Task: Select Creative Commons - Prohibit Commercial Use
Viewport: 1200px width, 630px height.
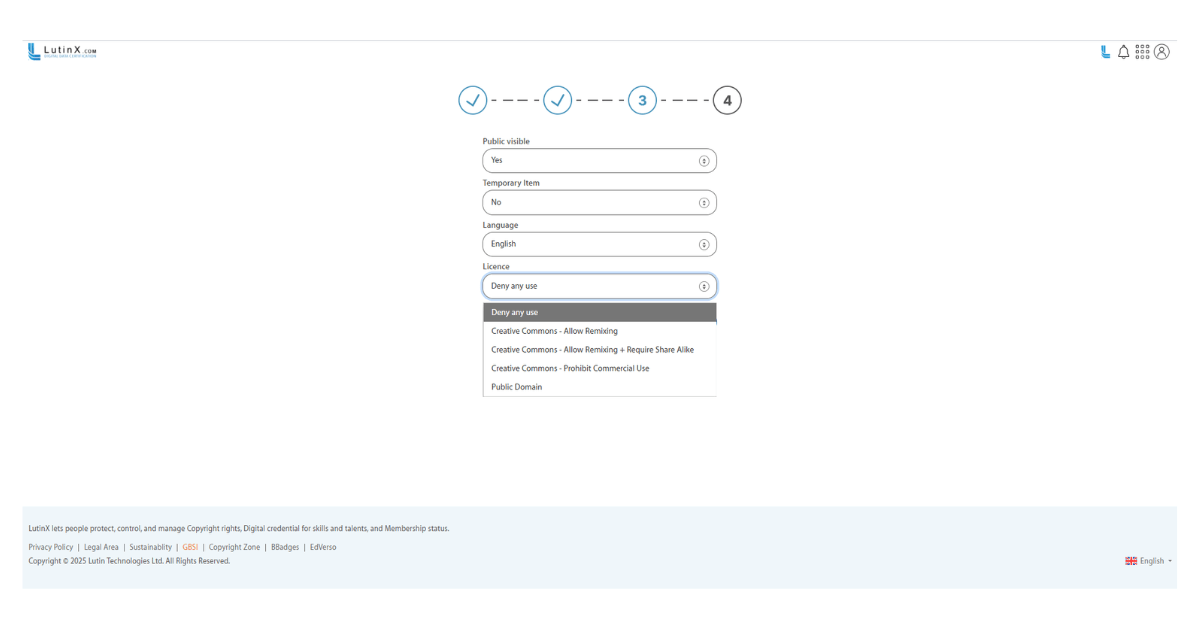Action: click(570, 368)
